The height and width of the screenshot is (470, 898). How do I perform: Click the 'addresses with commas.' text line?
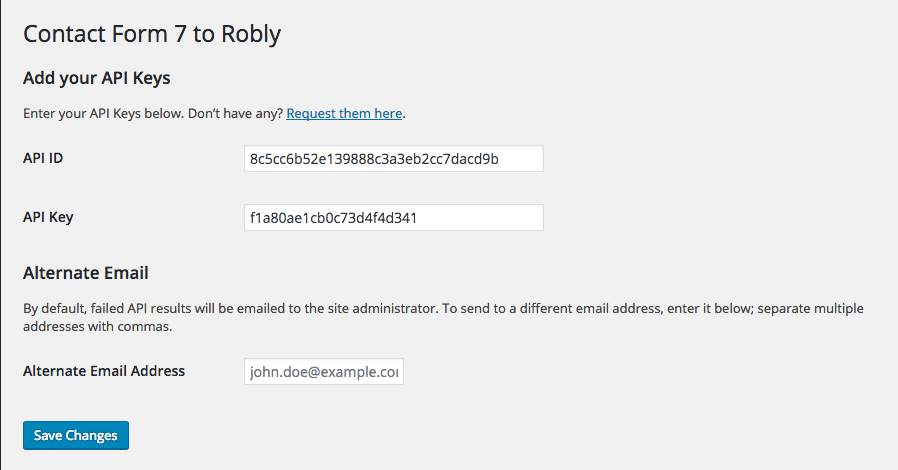[x=97, y=327]
